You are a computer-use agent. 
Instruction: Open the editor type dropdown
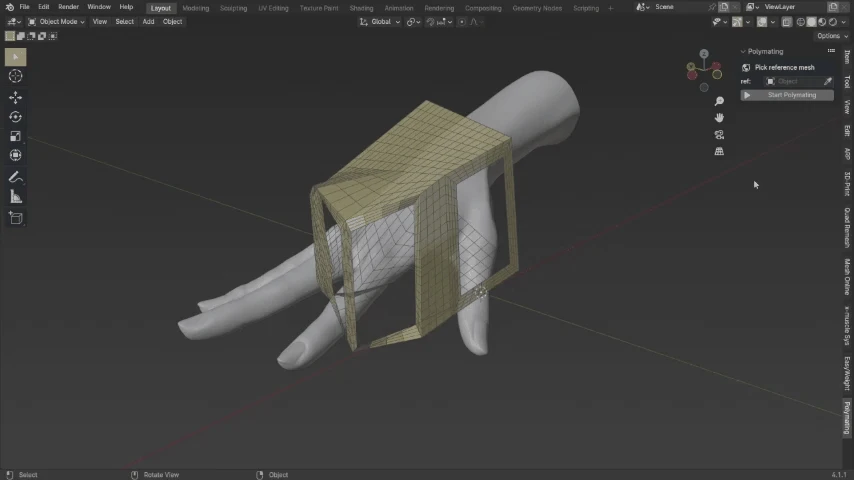pos(14,22)
